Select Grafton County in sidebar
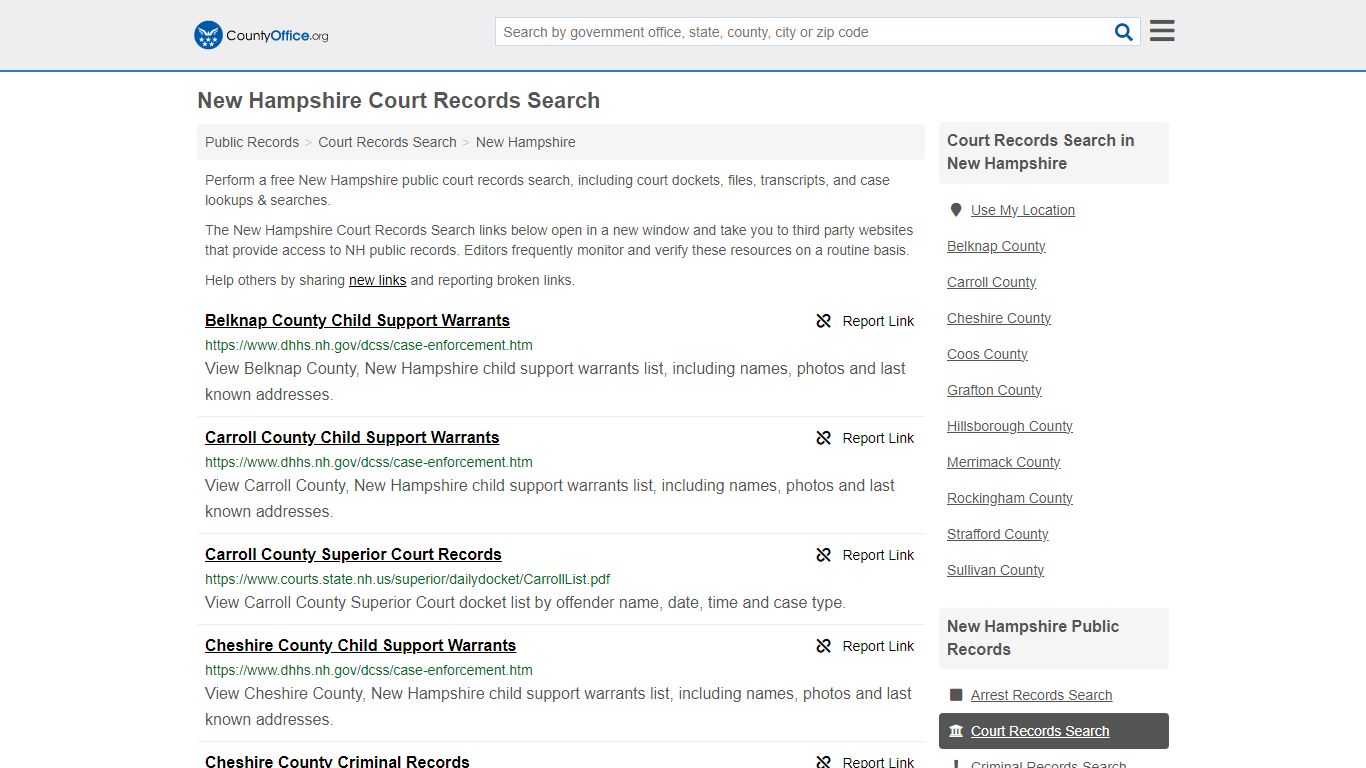The width and height of the screenshot is (1366, 768). [x=994, y=390]
